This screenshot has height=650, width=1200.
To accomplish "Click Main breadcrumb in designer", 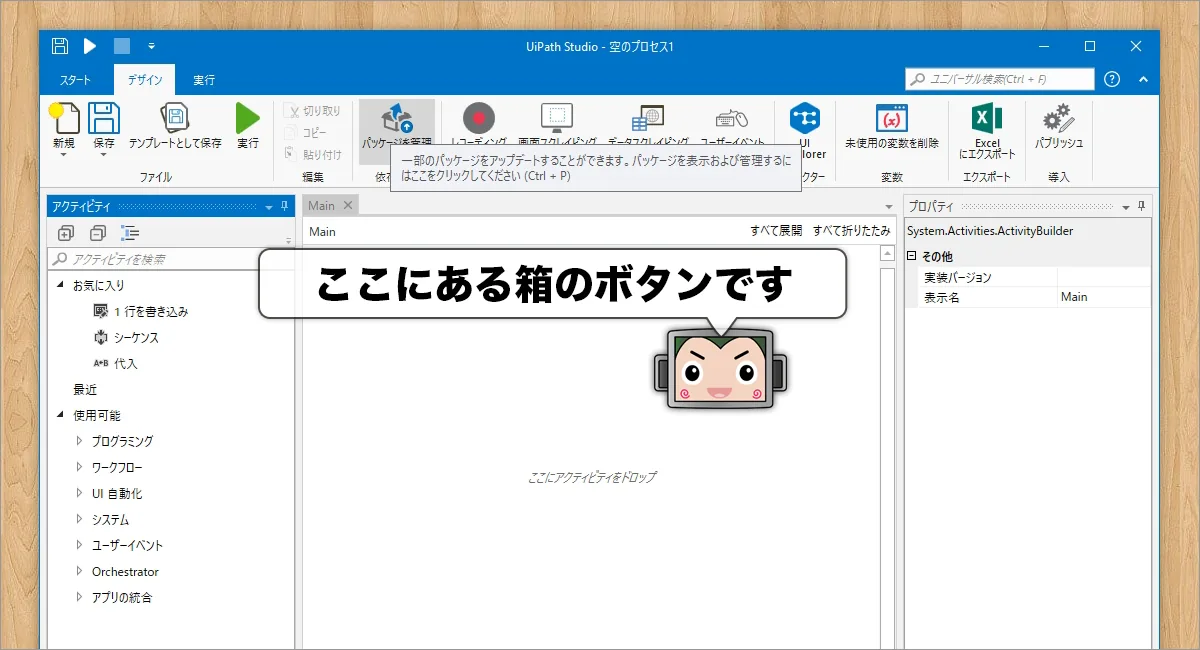I will pyautogui.click(x=322, y=232).
